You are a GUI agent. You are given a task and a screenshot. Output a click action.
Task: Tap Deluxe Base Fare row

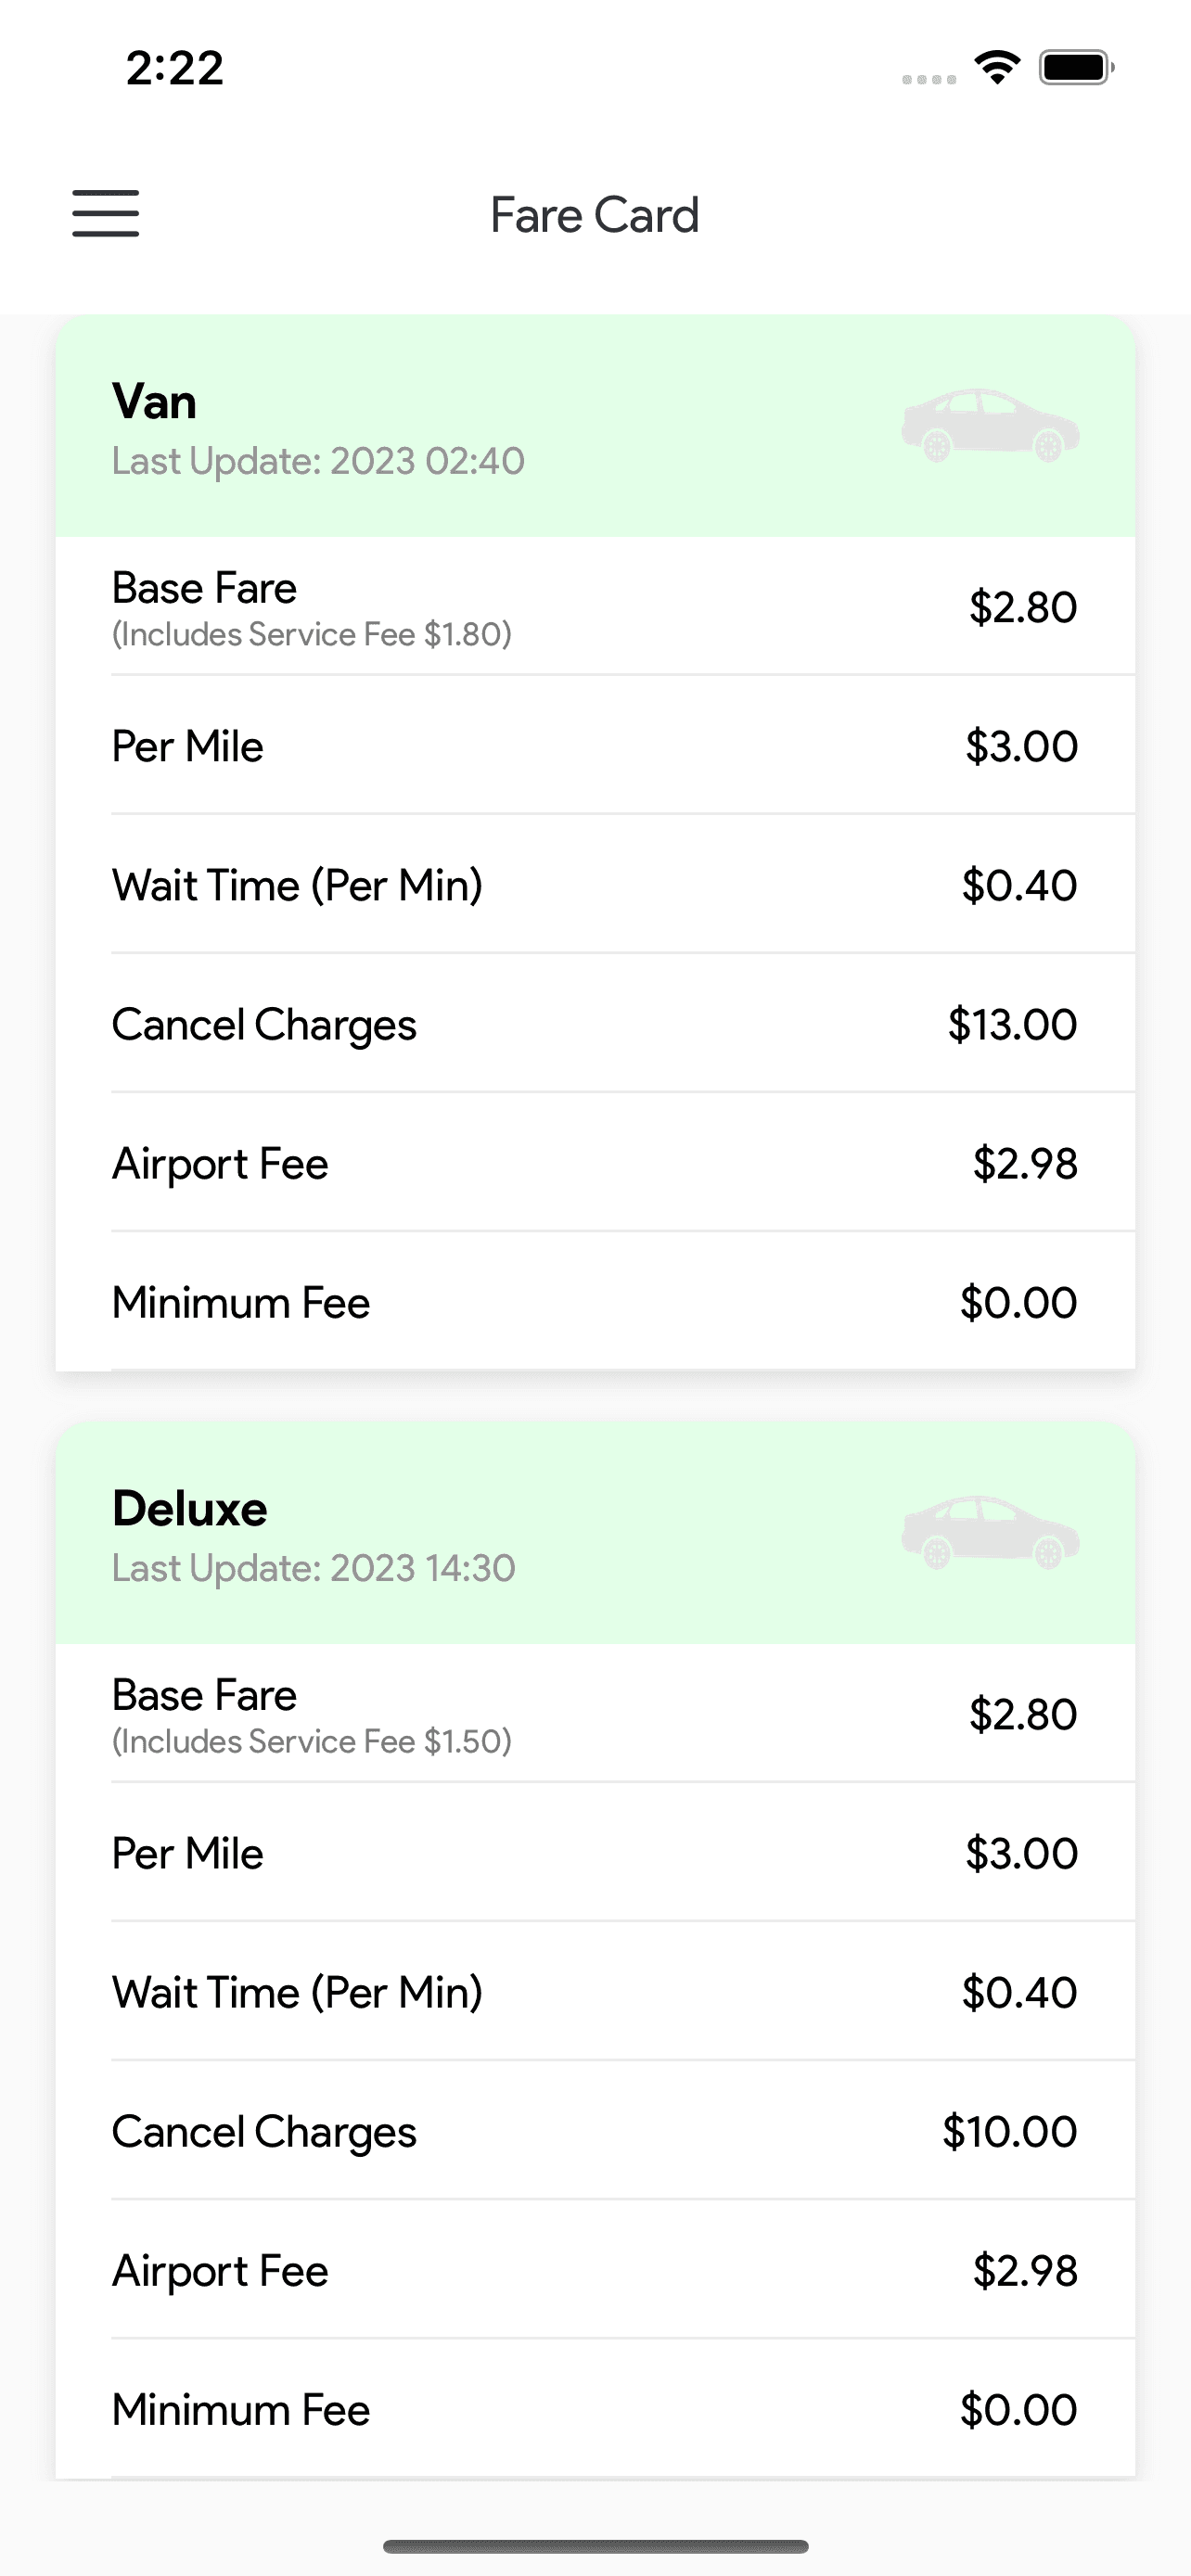pyautogui.click(x=595, y=1714)
